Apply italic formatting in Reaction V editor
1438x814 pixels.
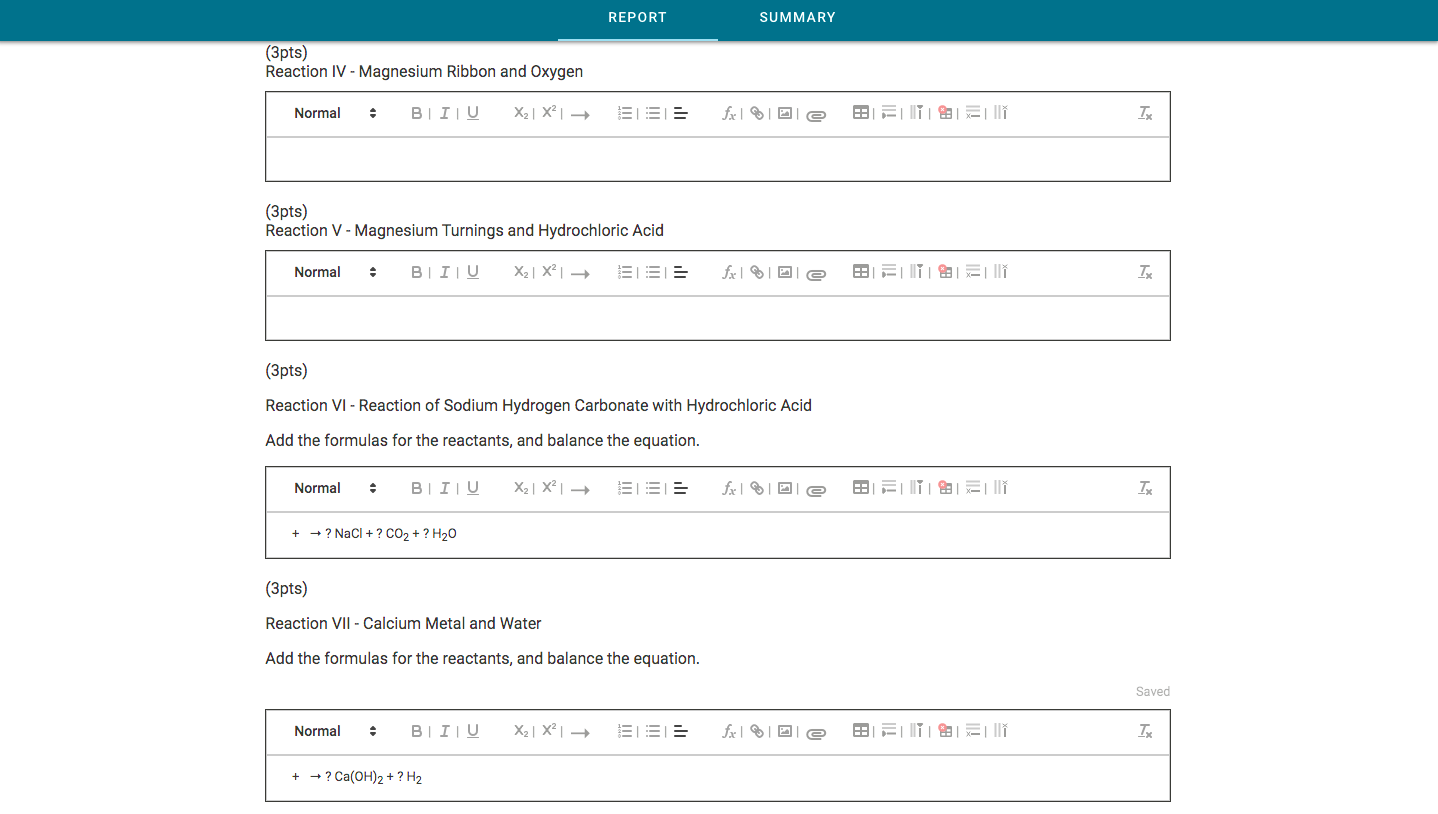pyautogui.click(x=445, y=272)
